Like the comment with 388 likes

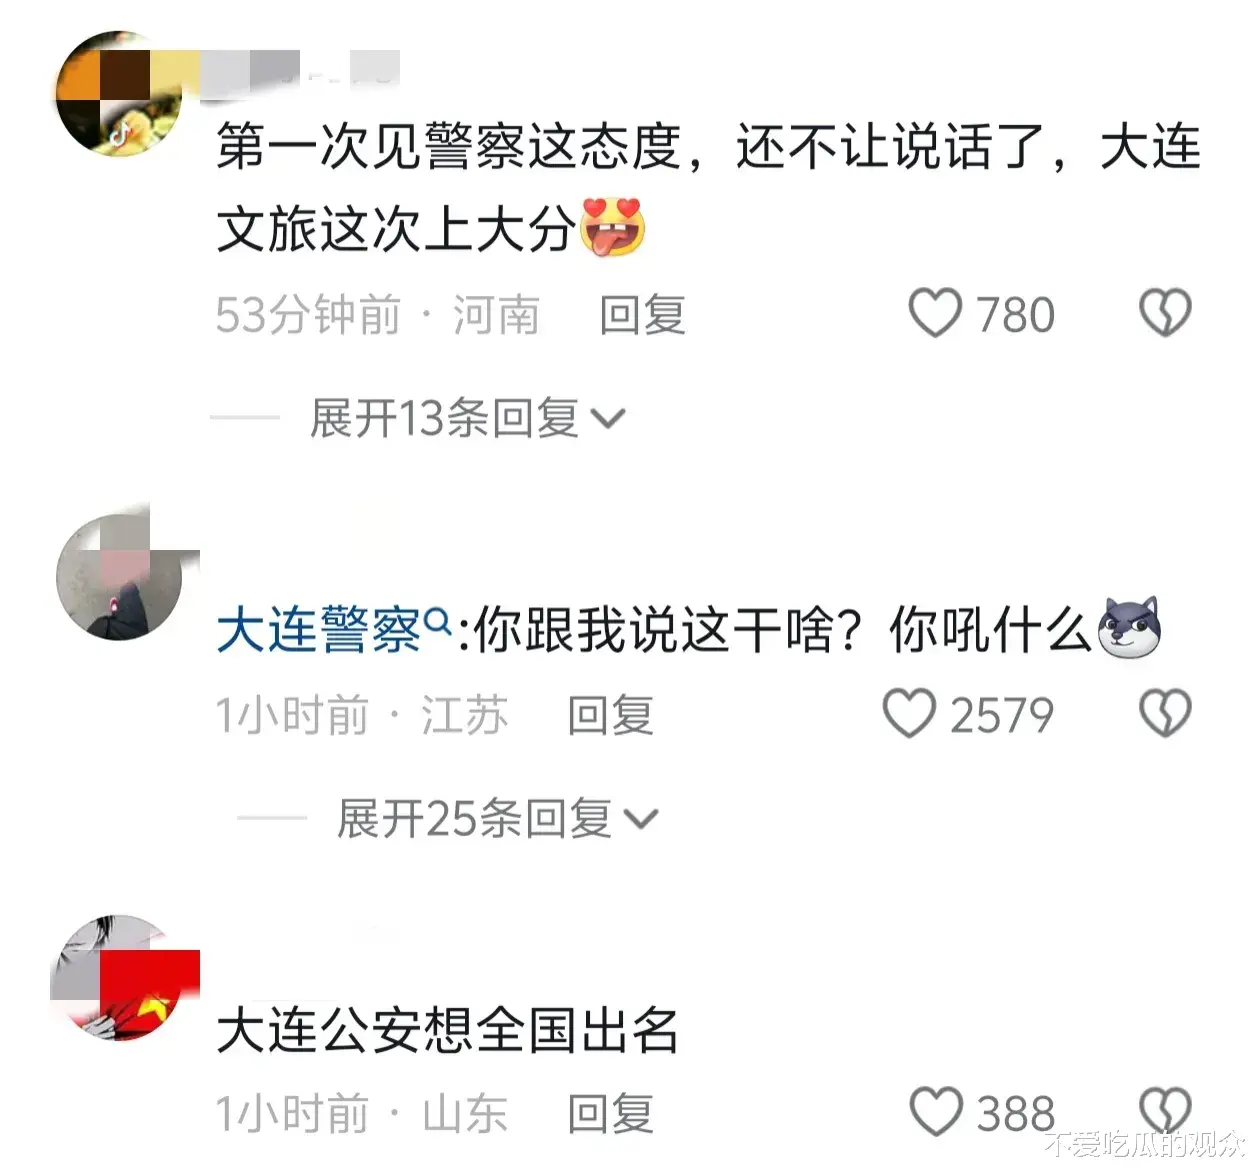[935, 1112]
